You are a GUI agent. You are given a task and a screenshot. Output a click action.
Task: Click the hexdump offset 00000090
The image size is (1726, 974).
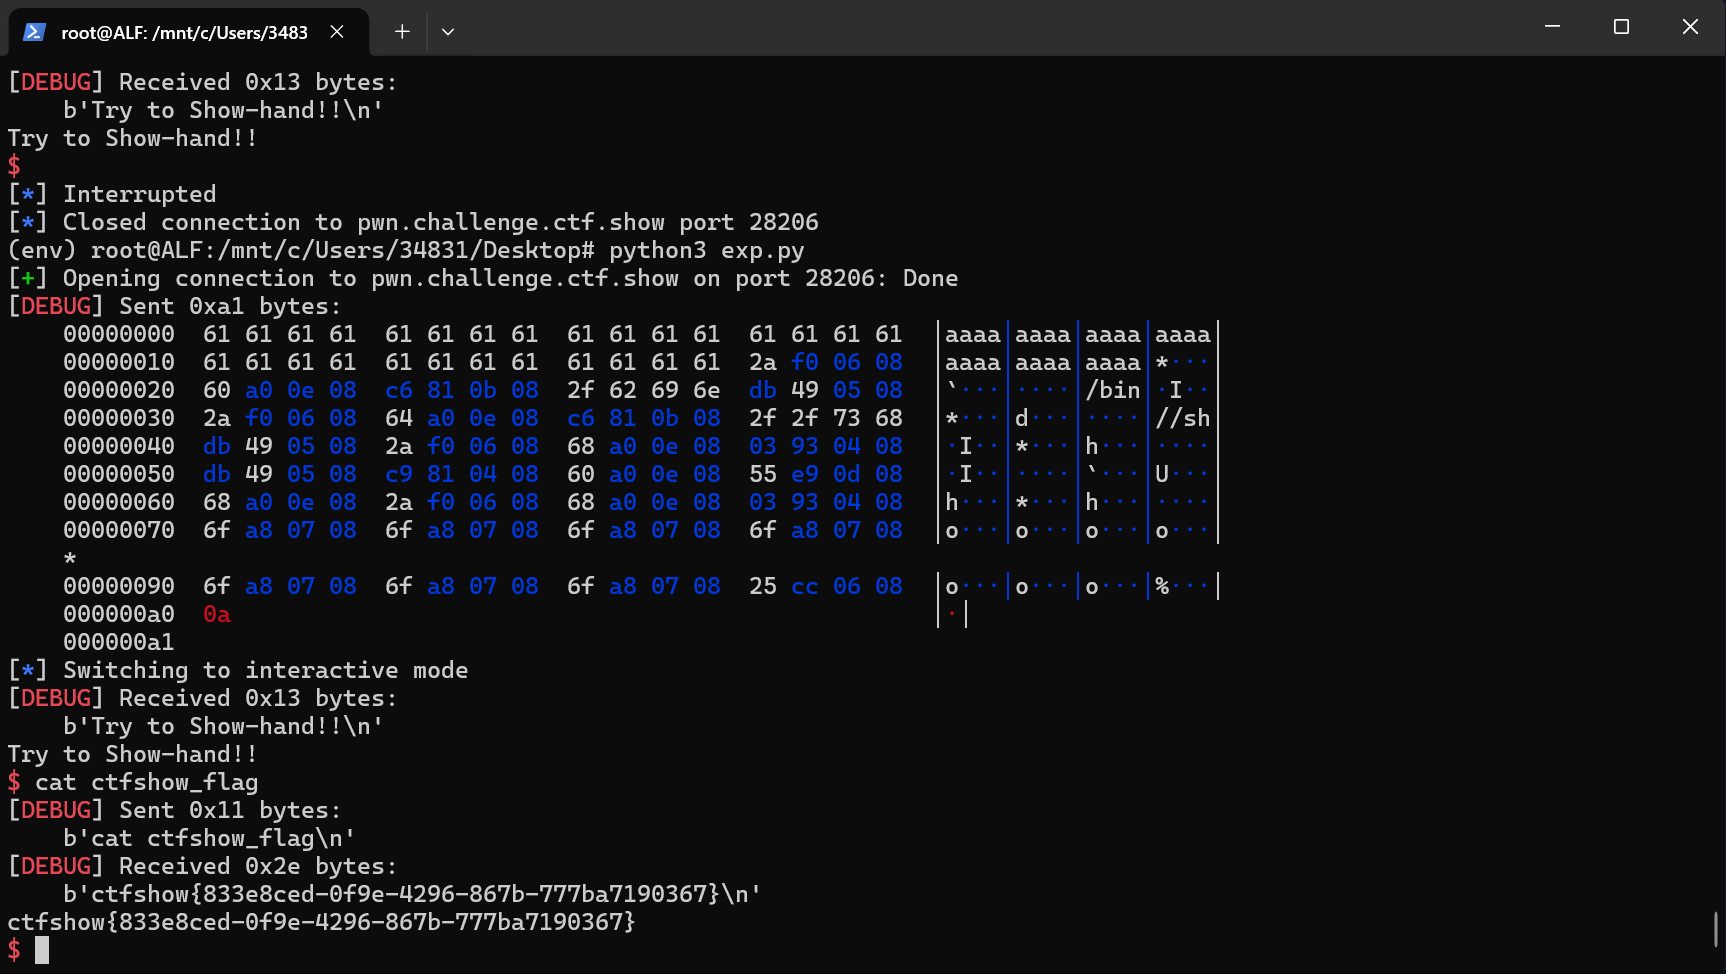119,586
